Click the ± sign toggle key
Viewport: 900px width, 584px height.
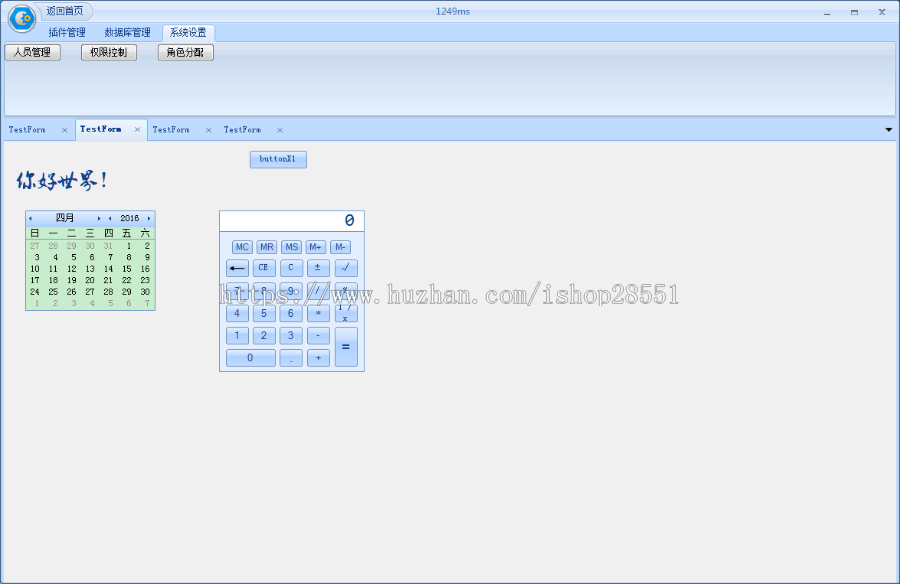pos(318,268)
